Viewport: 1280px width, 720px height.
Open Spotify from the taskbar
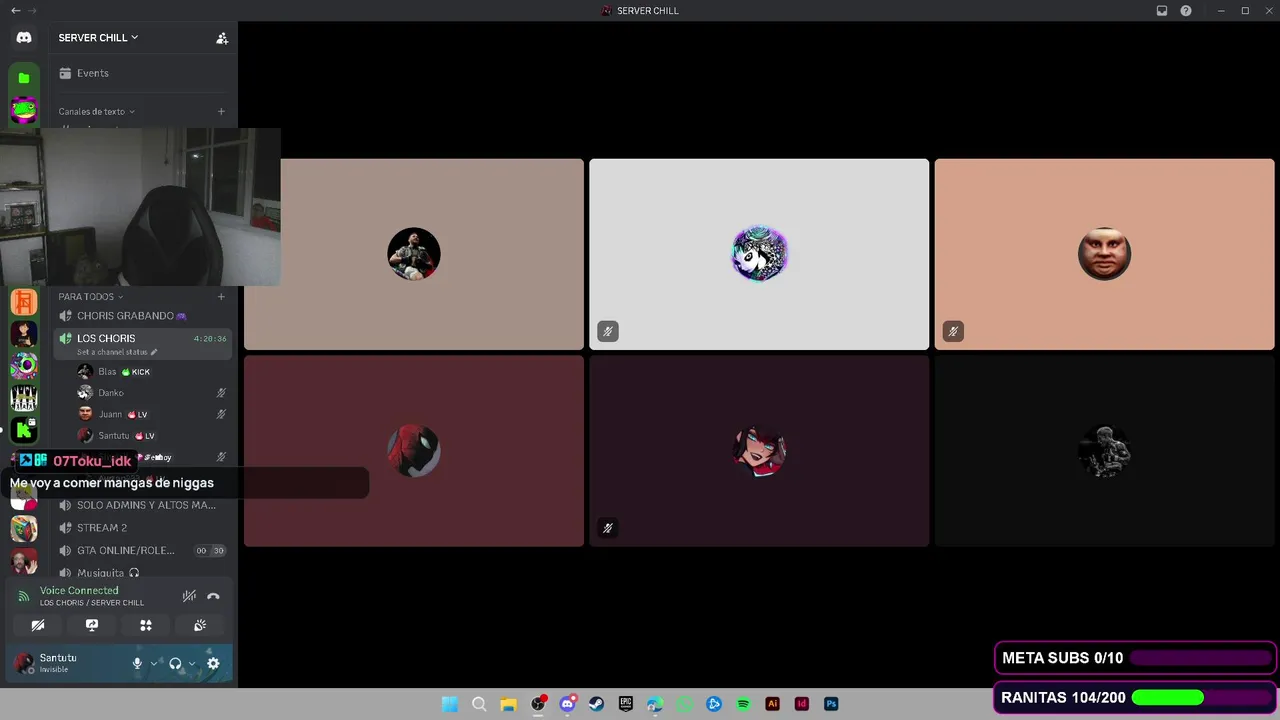click(743, 704)
